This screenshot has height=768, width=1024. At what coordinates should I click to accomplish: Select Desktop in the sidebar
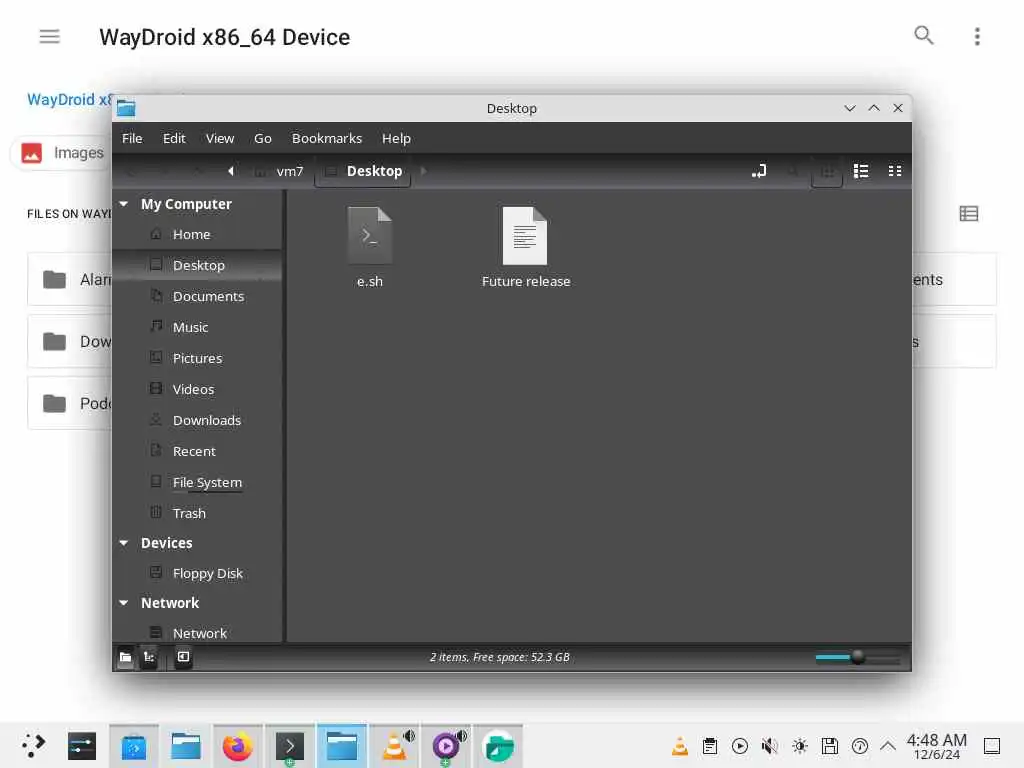point(198,265)
